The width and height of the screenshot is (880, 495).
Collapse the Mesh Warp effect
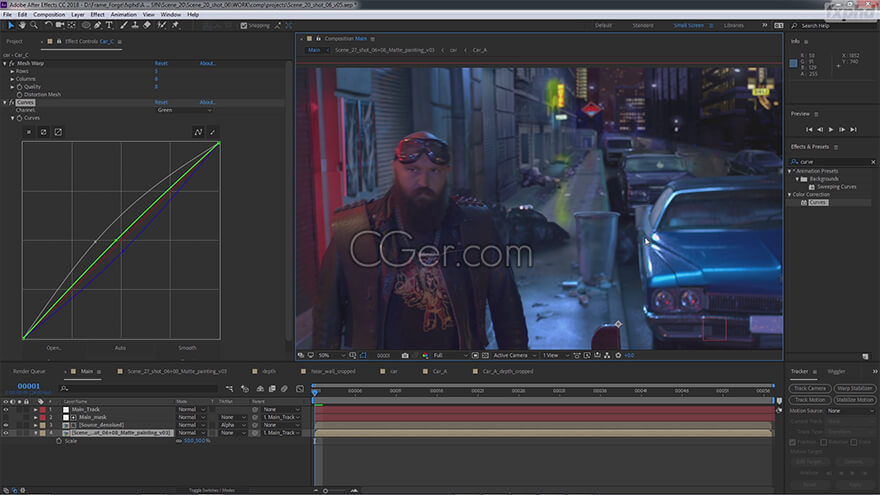tap(5, 63)
